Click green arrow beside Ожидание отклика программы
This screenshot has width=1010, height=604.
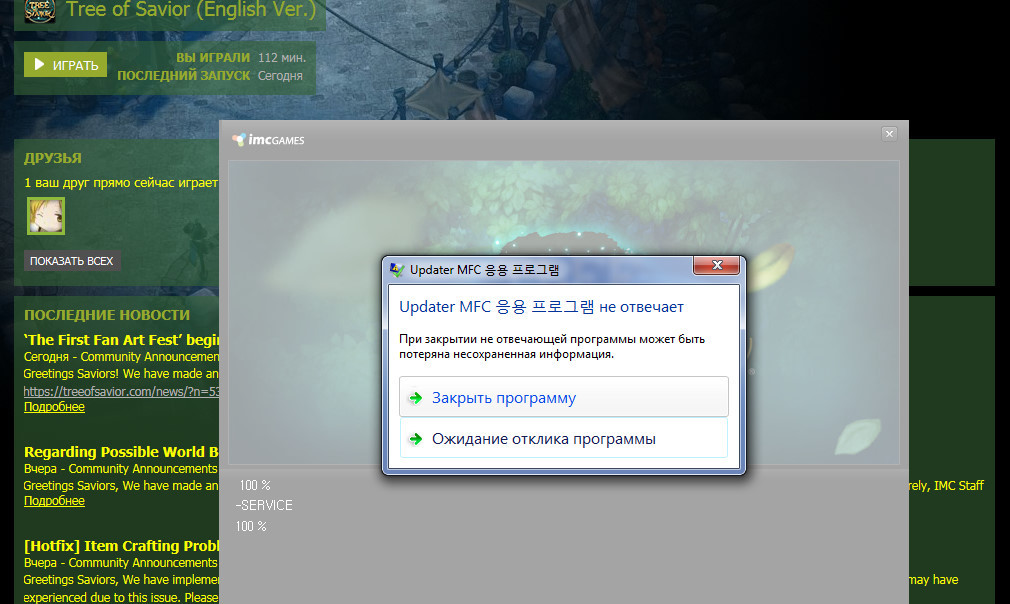click(415, 439)
